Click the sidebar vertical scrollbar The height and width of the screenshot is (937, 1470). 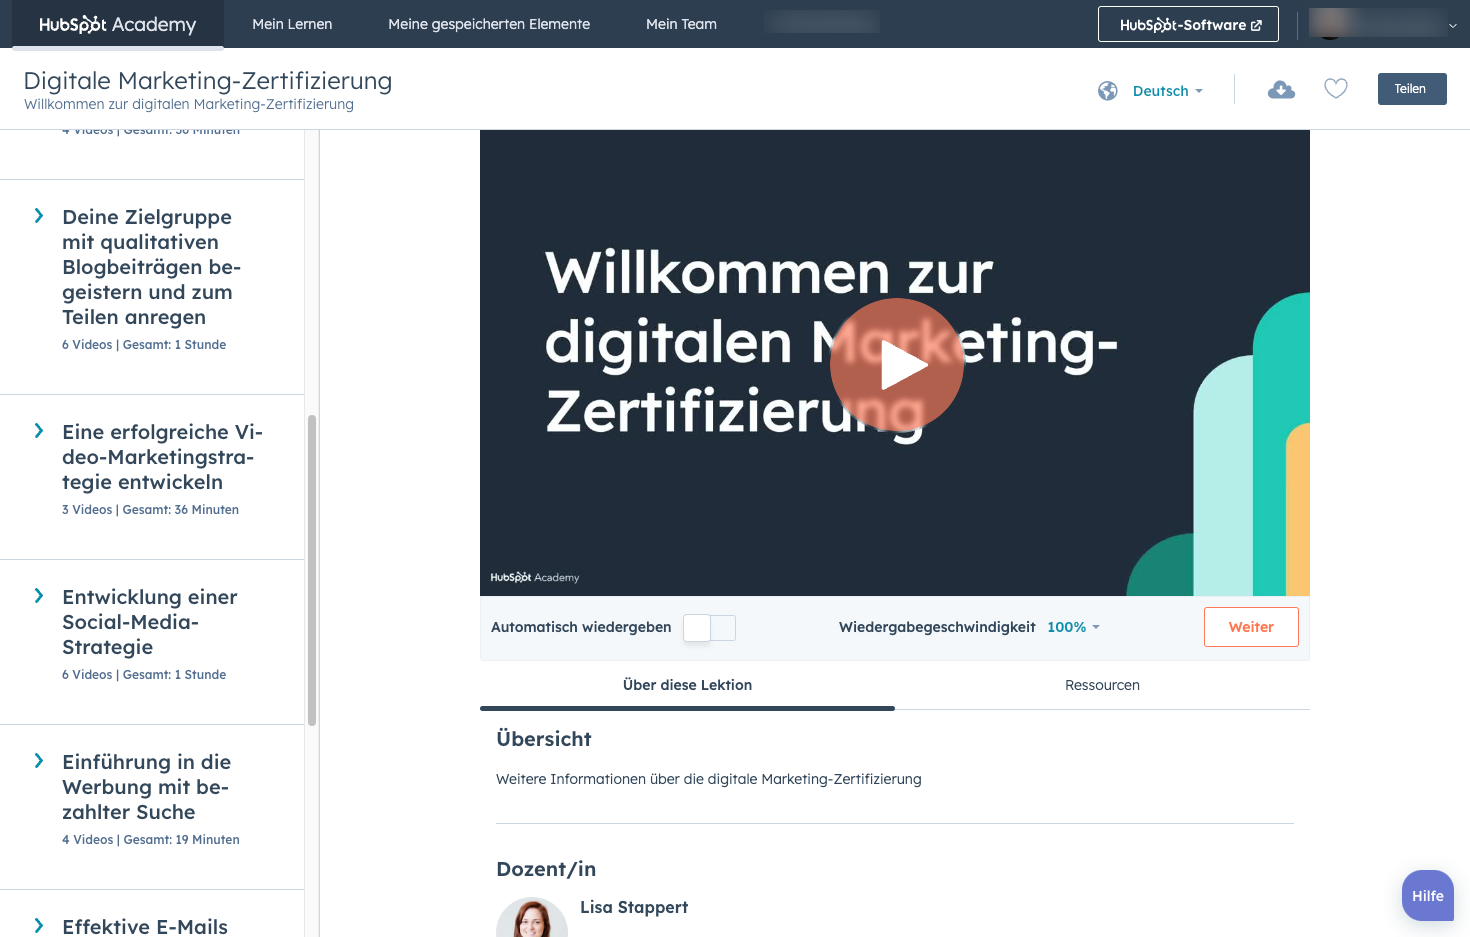pos(312,570)
